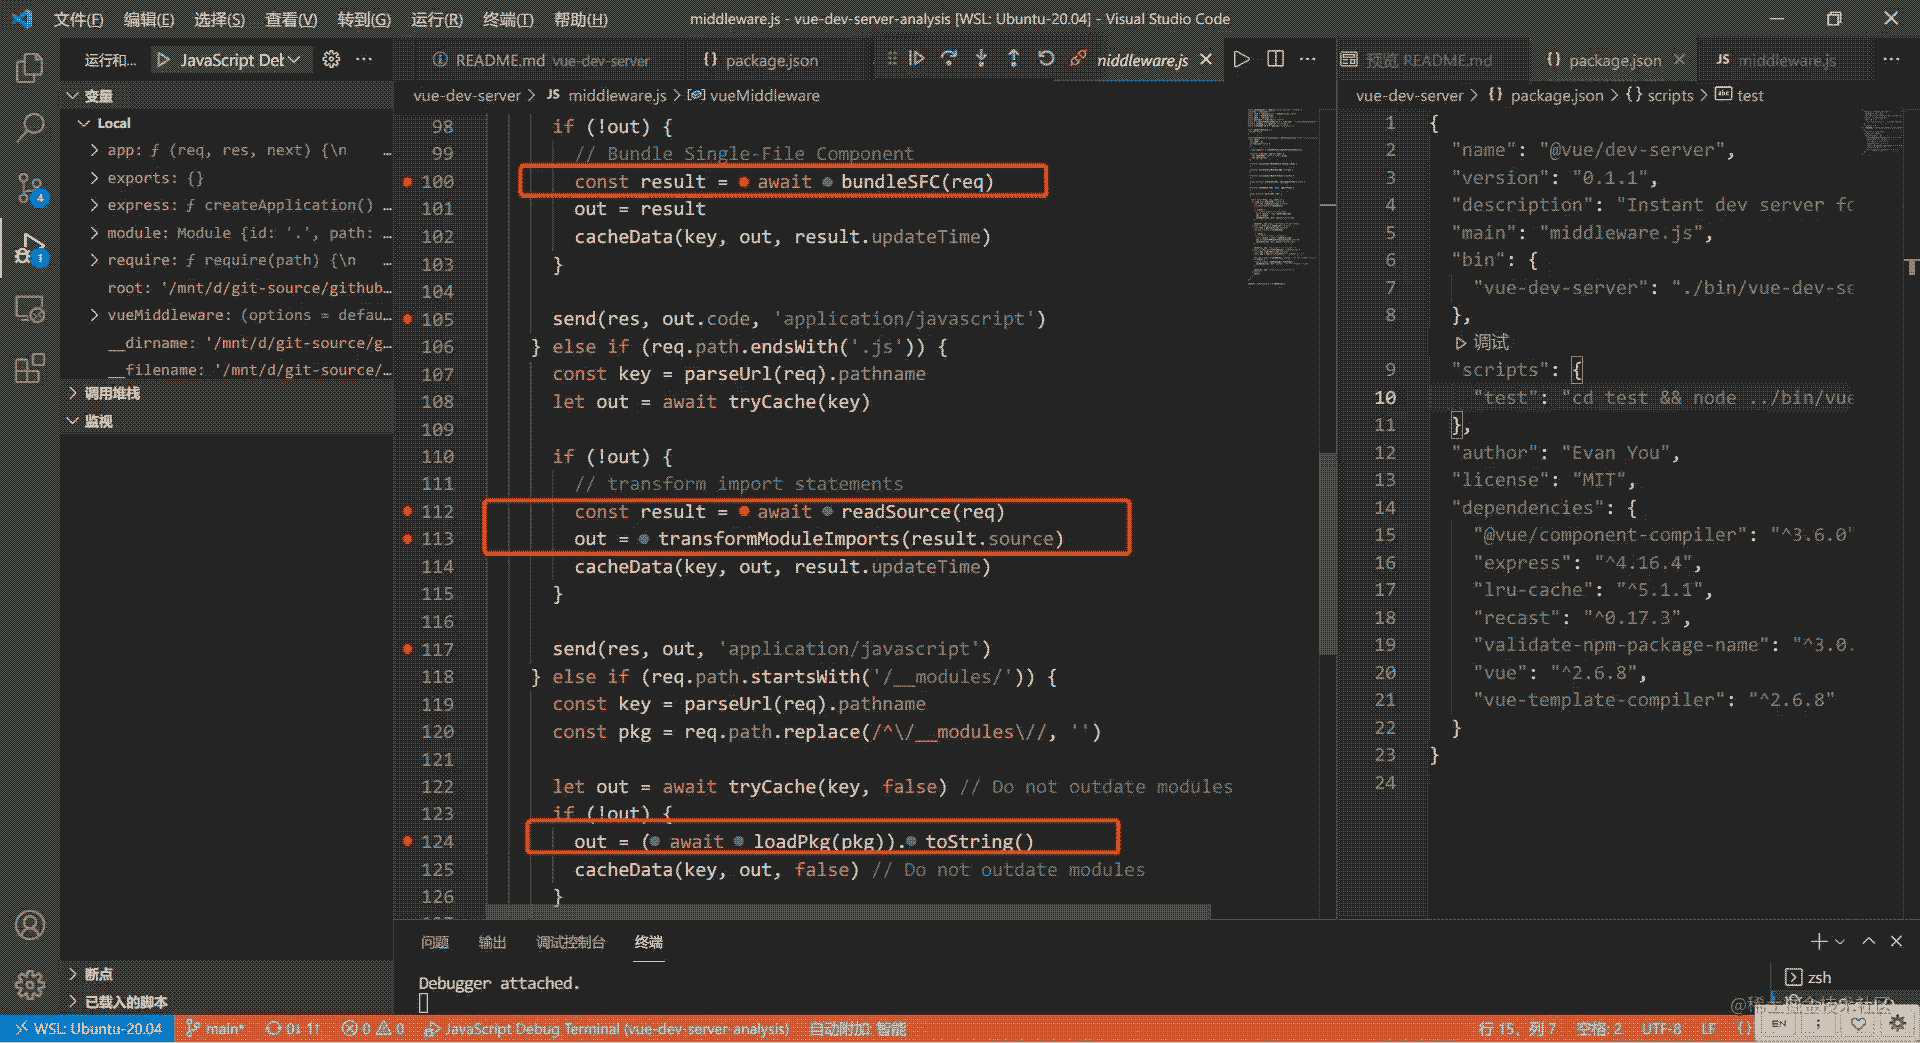Toggle breakpoint on line 112
Image resolution: width=1920 pixels, height=1043 pixels.
[x=407, y=511]
